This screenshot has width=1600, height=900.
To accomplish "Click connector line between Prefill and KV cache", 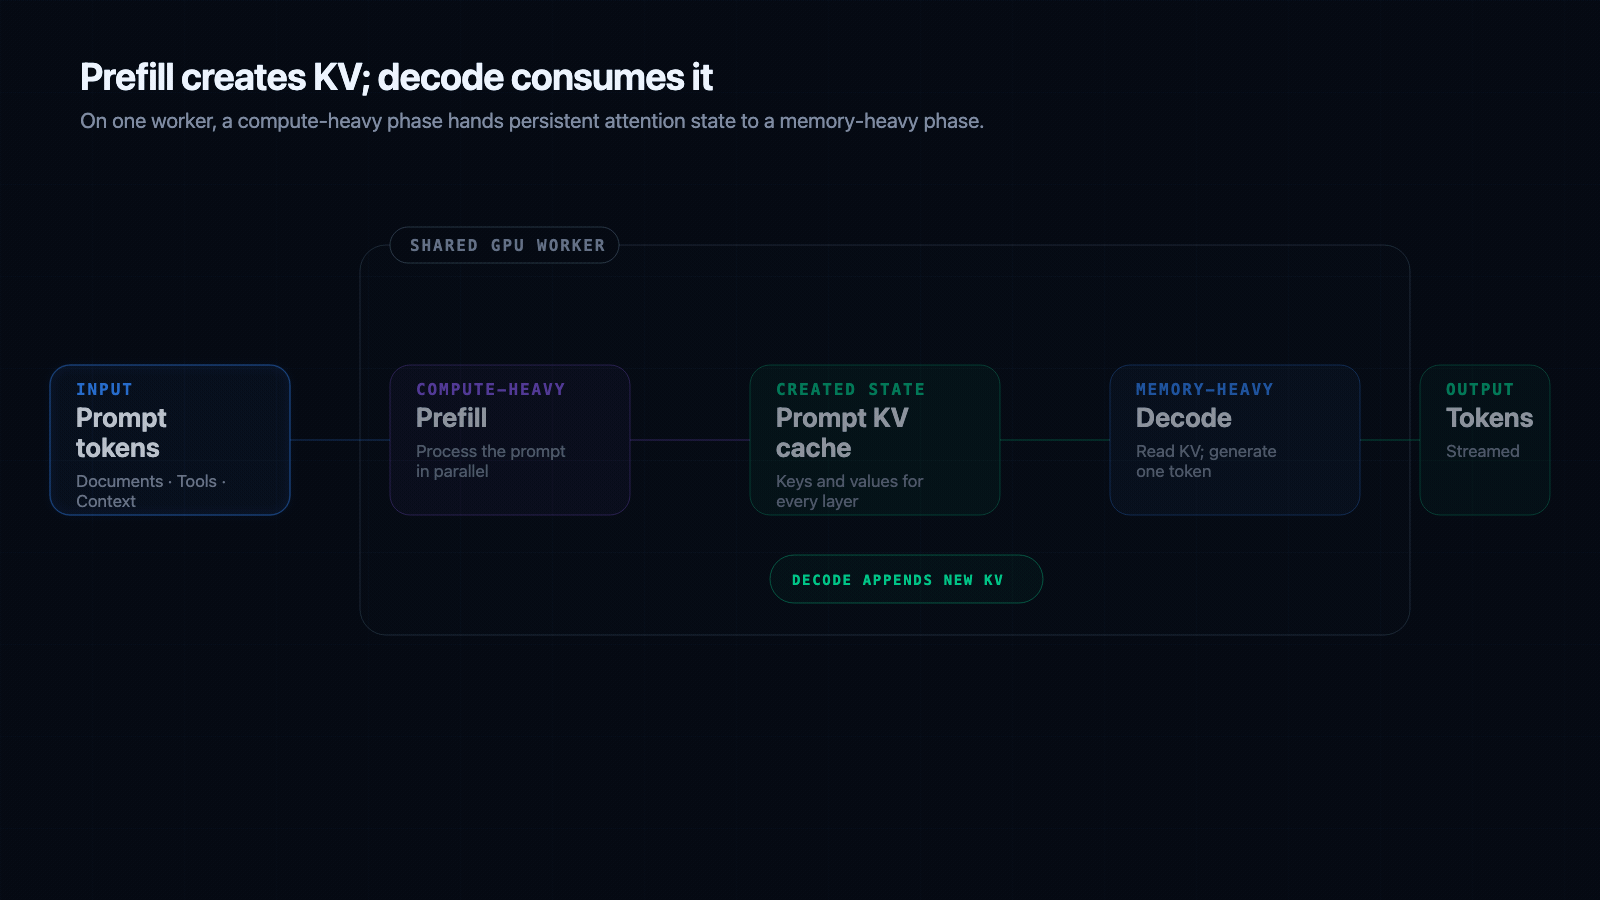I will (x=690, y=440).
